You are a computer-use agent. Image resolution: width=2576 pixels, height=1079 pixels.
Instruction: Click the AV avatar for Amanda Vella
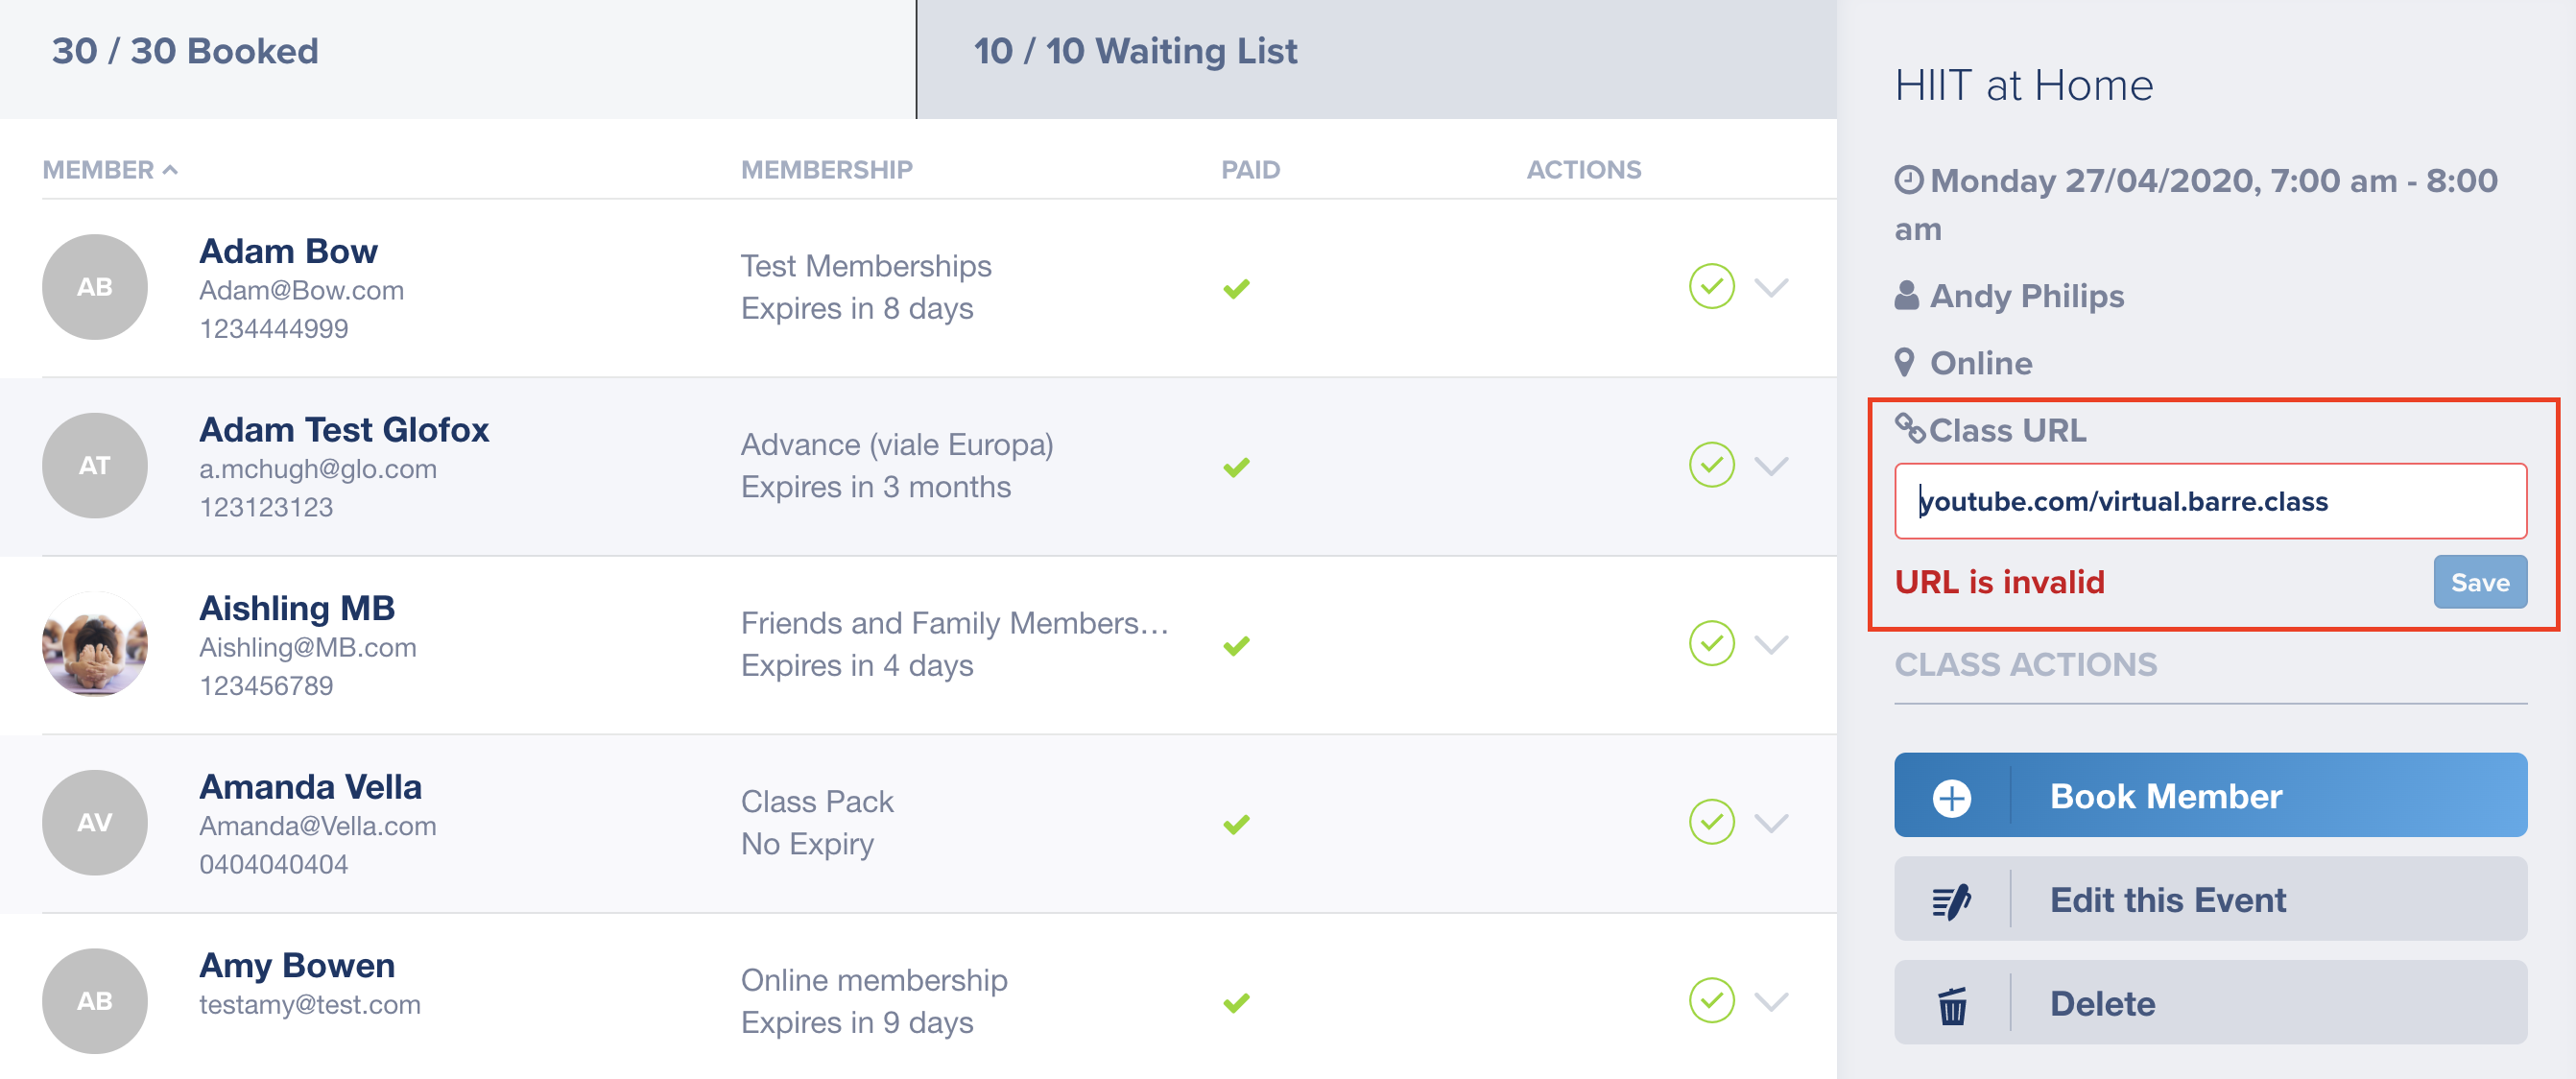pos(95,822)
